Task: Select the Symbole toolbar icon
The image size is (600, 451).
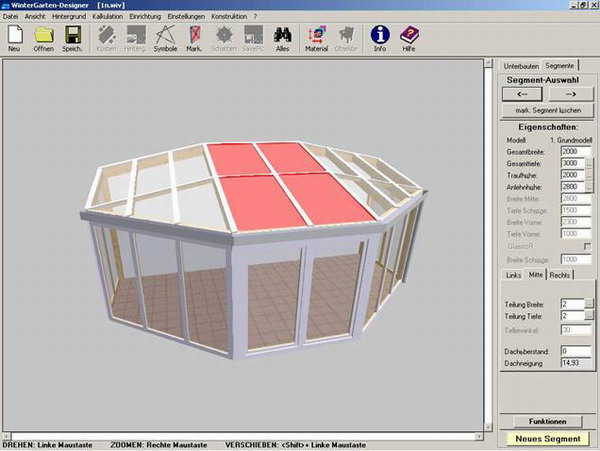Action: tap(165, 37)
